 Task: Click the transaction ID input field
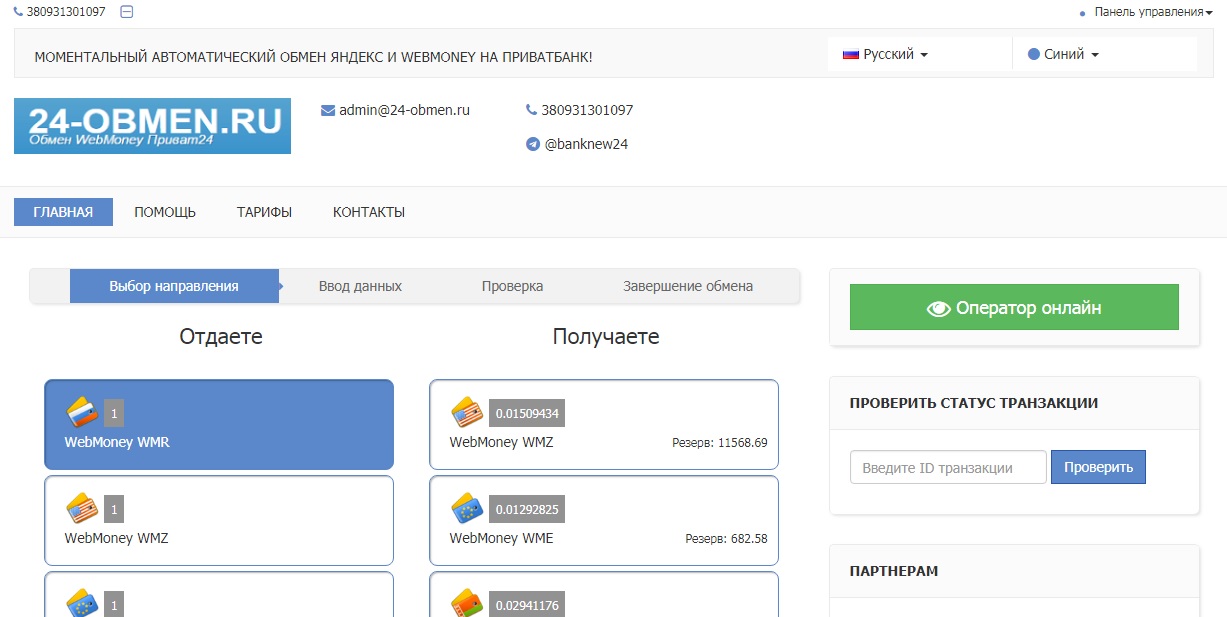pos(947,467)
